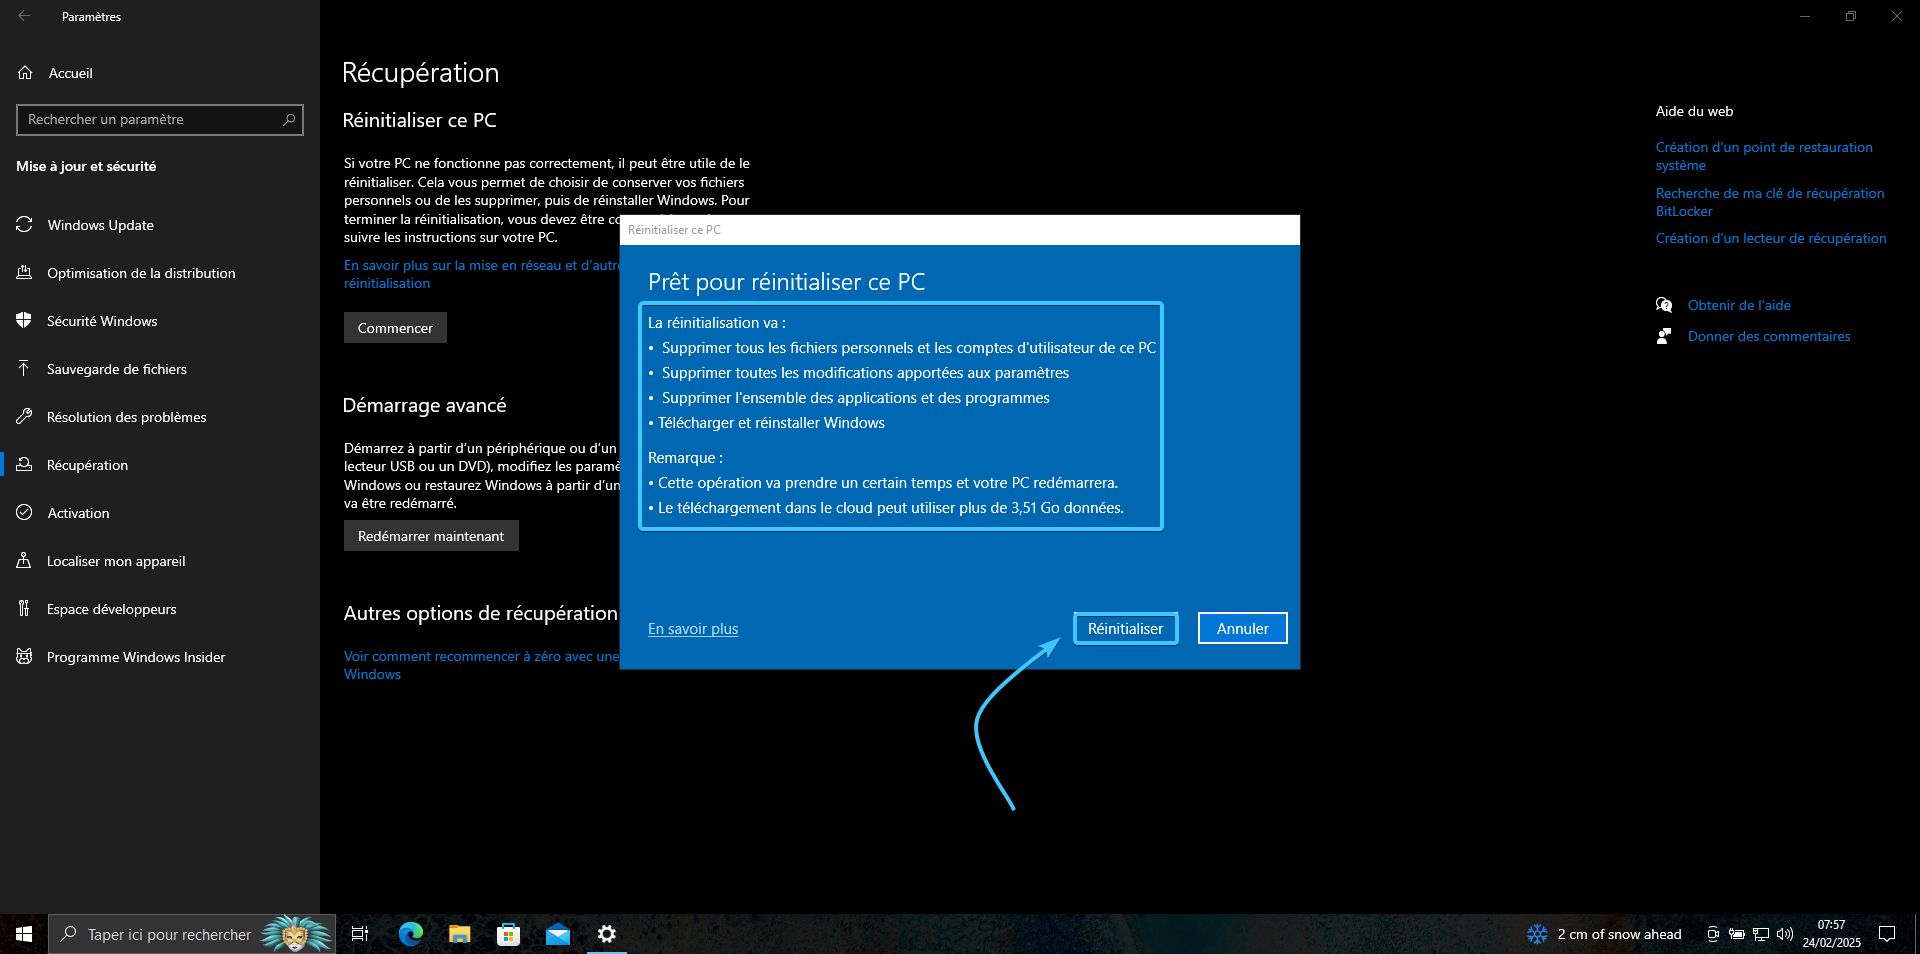
Task: Open Création d'un lecteur de récupération link
Action: pyautogui.click(x=1771, y=238)
